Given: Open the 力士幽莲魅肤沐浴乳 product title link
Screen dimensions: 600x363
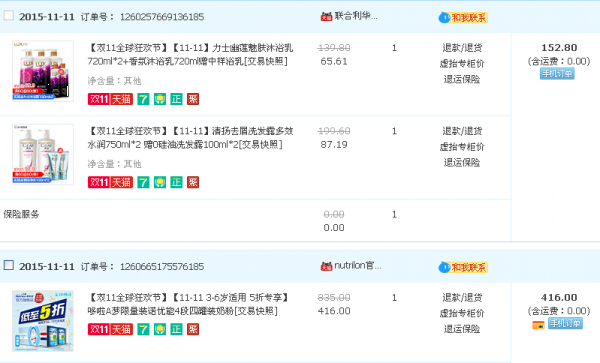Looking at the screenshot, I should [190, 54].
